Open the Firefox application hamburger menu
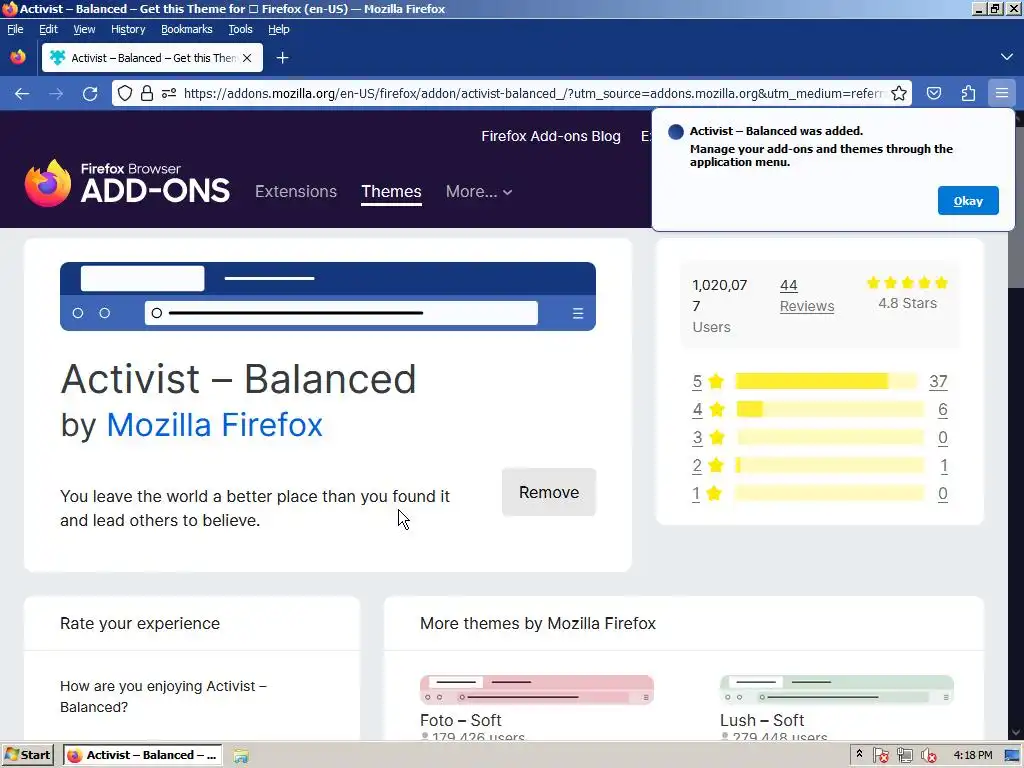This screenshot has height=768, width=1024. pyautogui.click(x=1002, y=93)
